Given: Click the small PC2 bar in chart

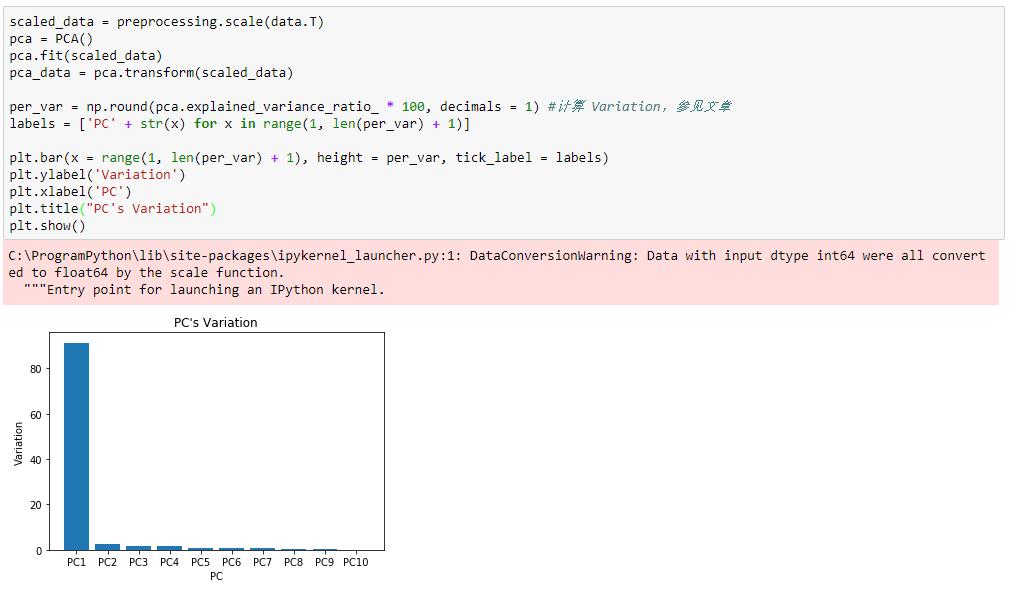Looking at the screenshot, I should point(107,547).
